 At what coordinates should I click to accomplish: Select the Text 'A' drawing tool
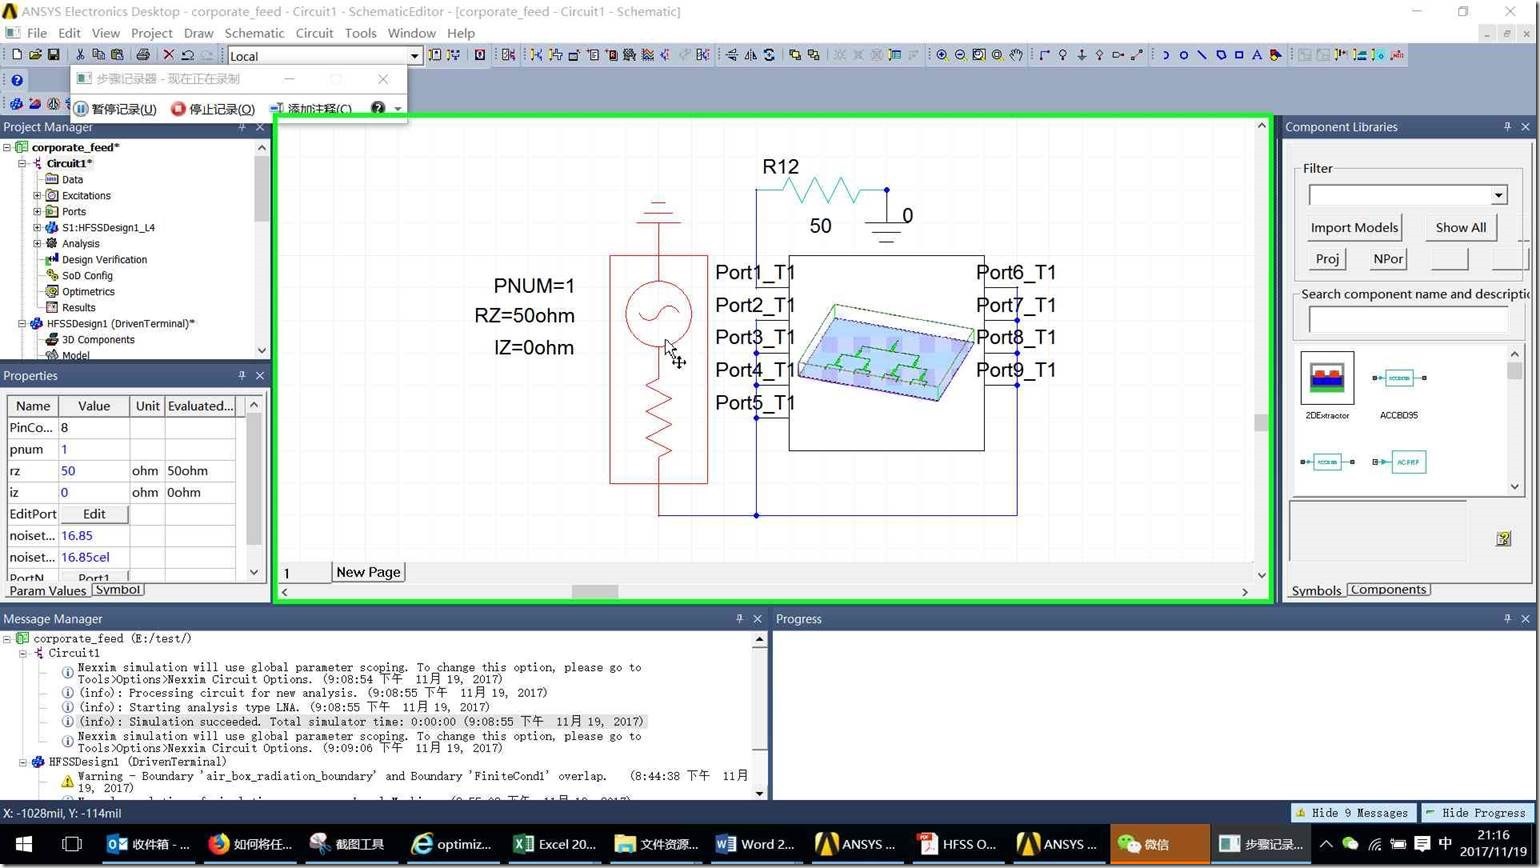1257,55
